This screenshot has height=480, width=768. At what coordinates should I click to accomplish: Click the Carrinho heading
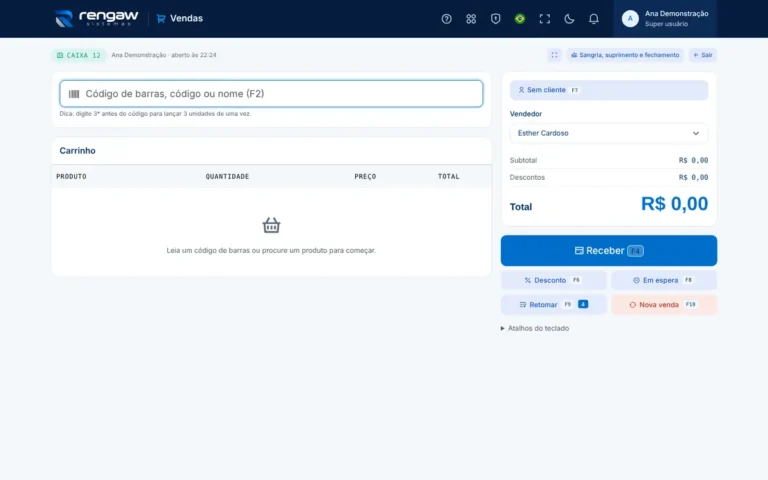tap(77, 151)
